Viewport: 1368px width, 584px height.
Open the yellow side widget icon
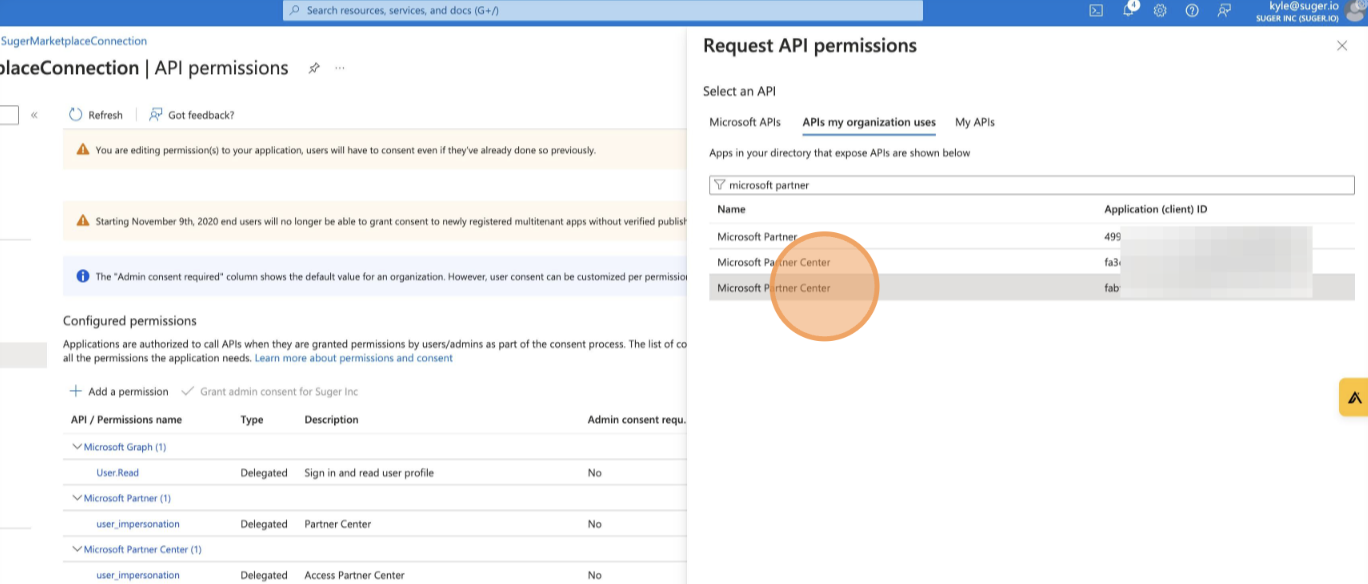[1354, 397]
